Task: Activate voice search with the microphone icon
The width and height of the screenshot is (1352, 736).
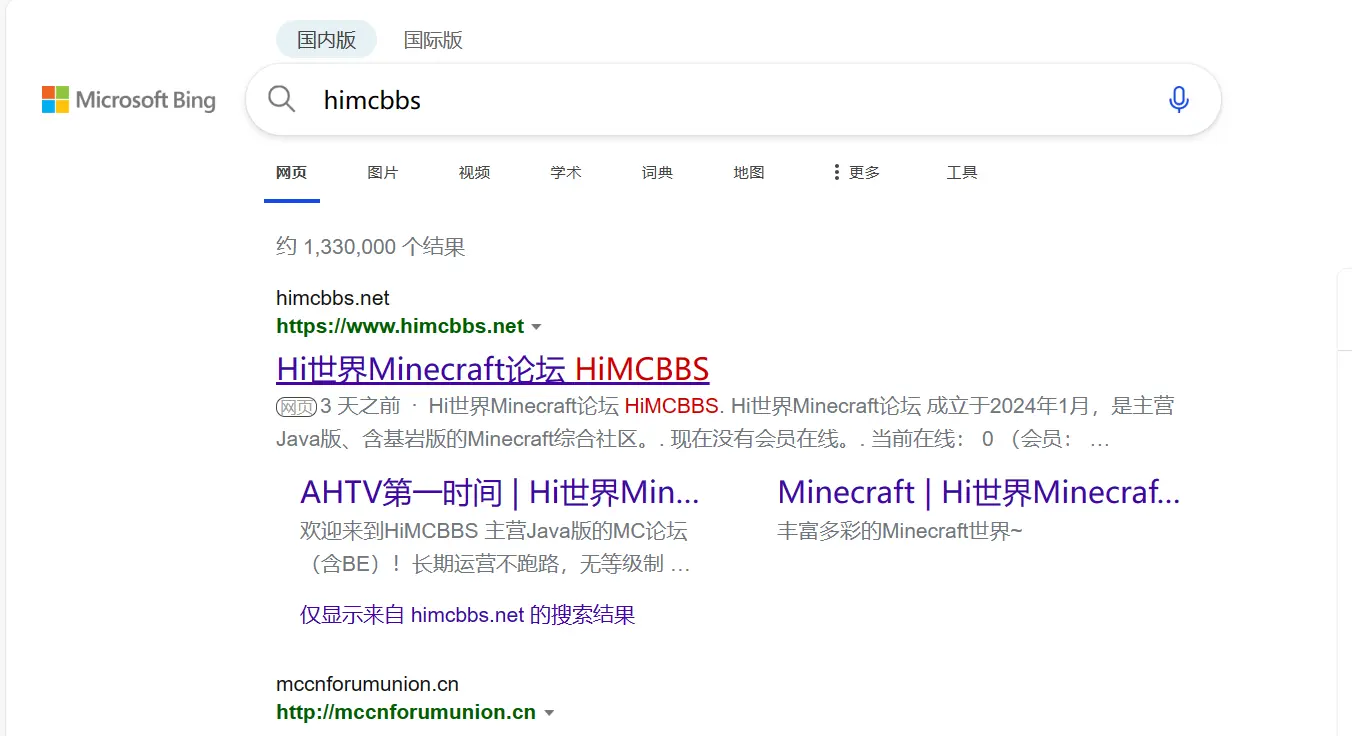Action: [1178, 99]
